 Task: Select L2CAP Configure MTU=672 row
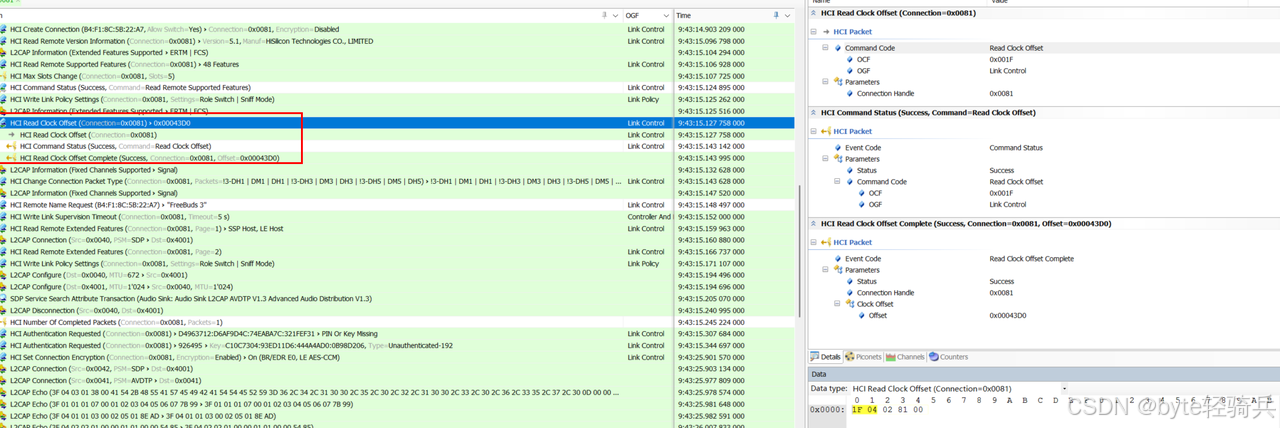click(x=398, y=275)
